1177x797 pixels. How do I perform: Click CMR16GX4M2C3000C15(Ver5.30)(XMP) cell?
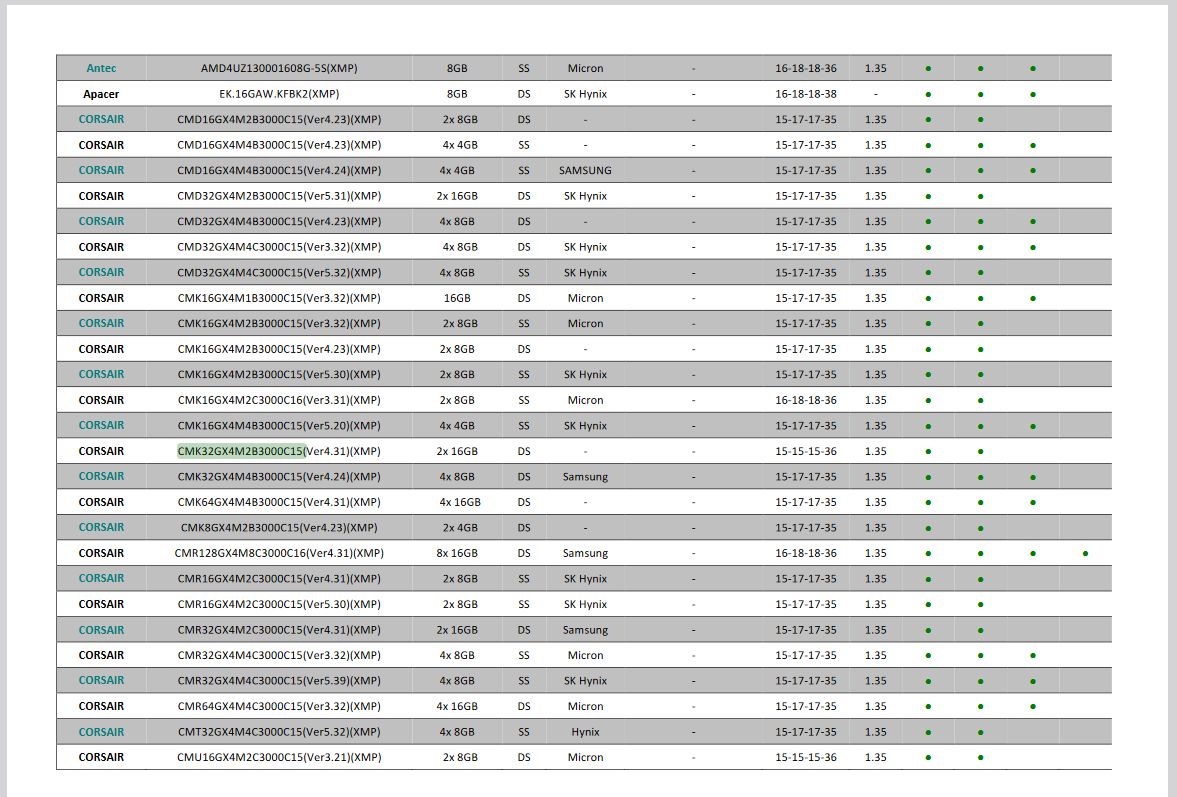pyautogui.click(x=279, y=604)
